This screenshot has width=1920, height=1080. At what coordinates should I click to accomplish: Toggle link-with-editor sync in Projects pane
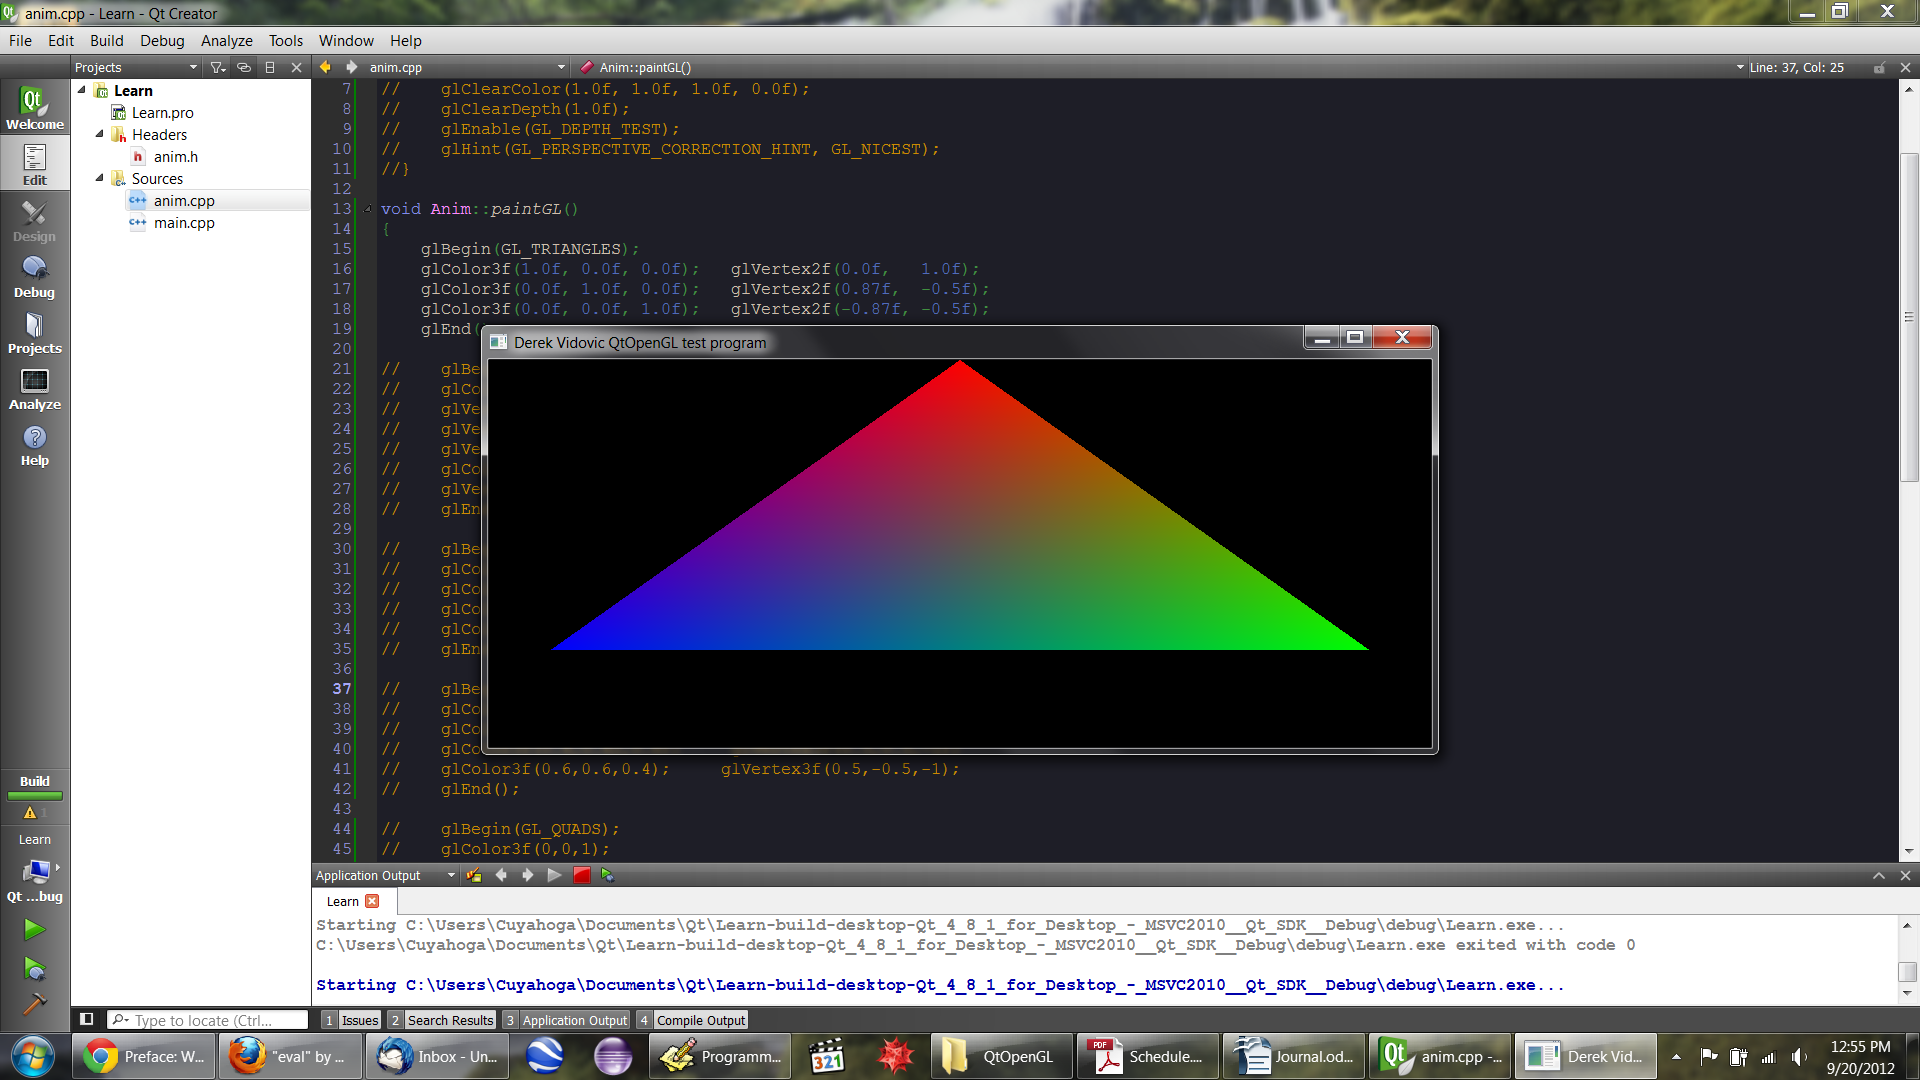(243, 67)
